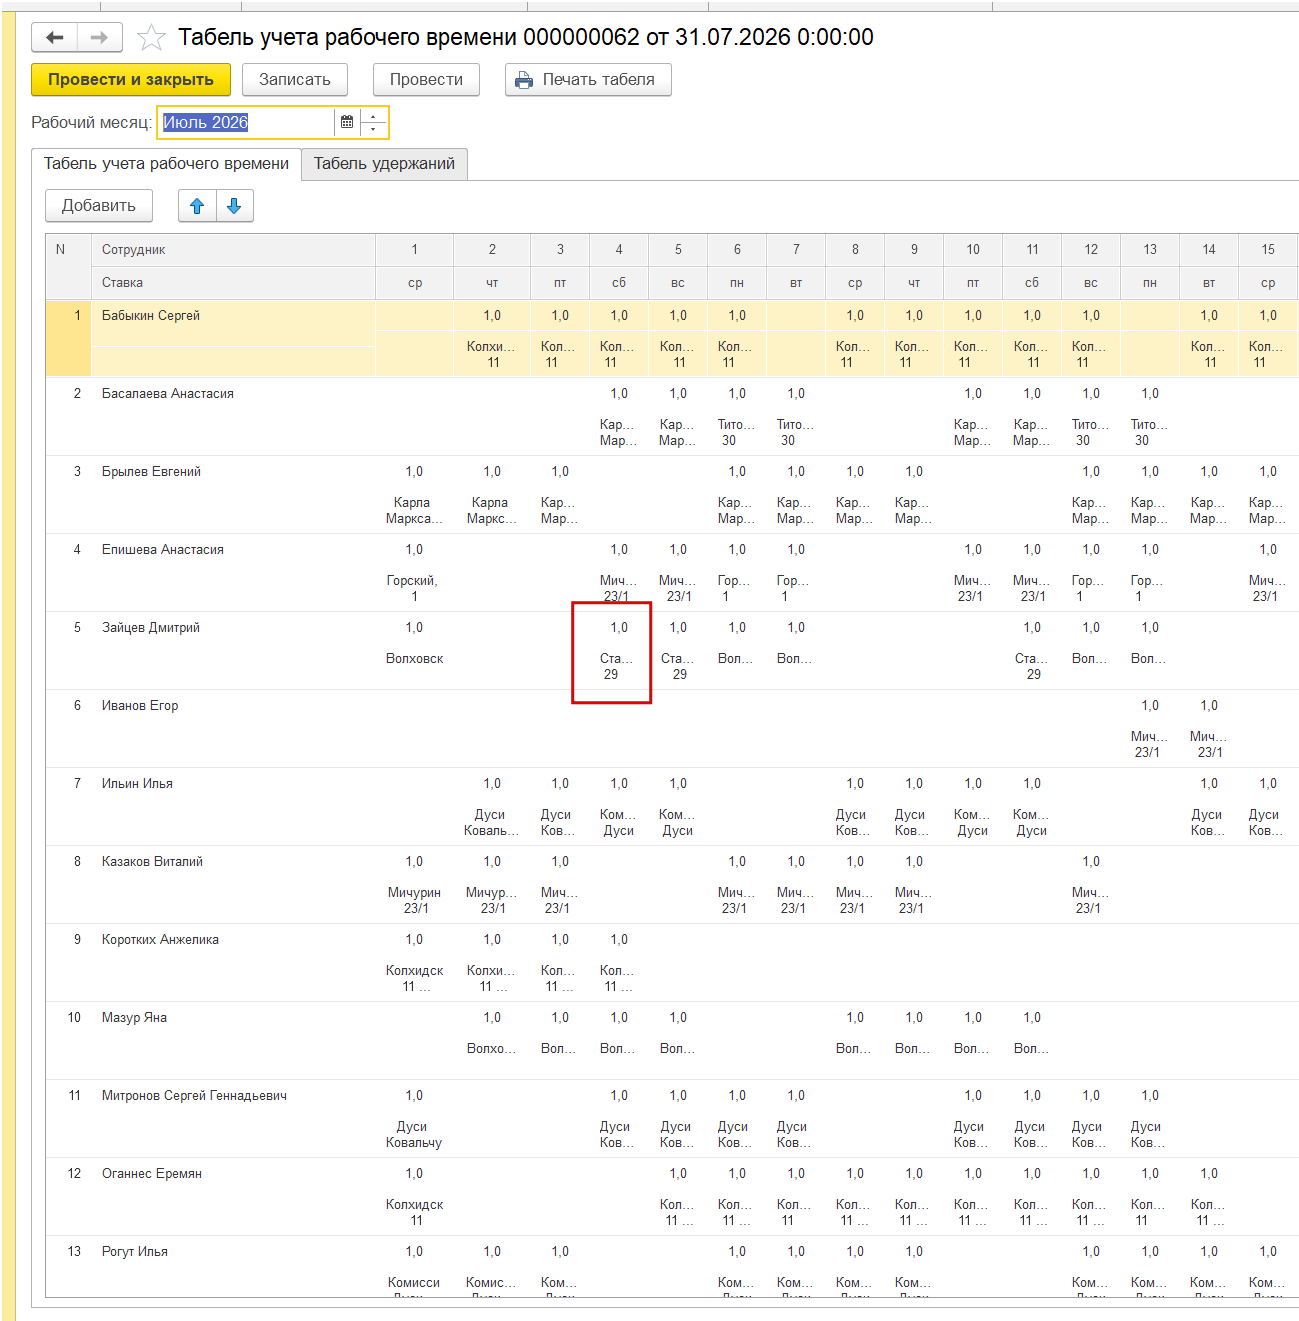Select the Ставка sub-header
The width and height of the screenshot is (1299, 1321).
pos(234,283)
